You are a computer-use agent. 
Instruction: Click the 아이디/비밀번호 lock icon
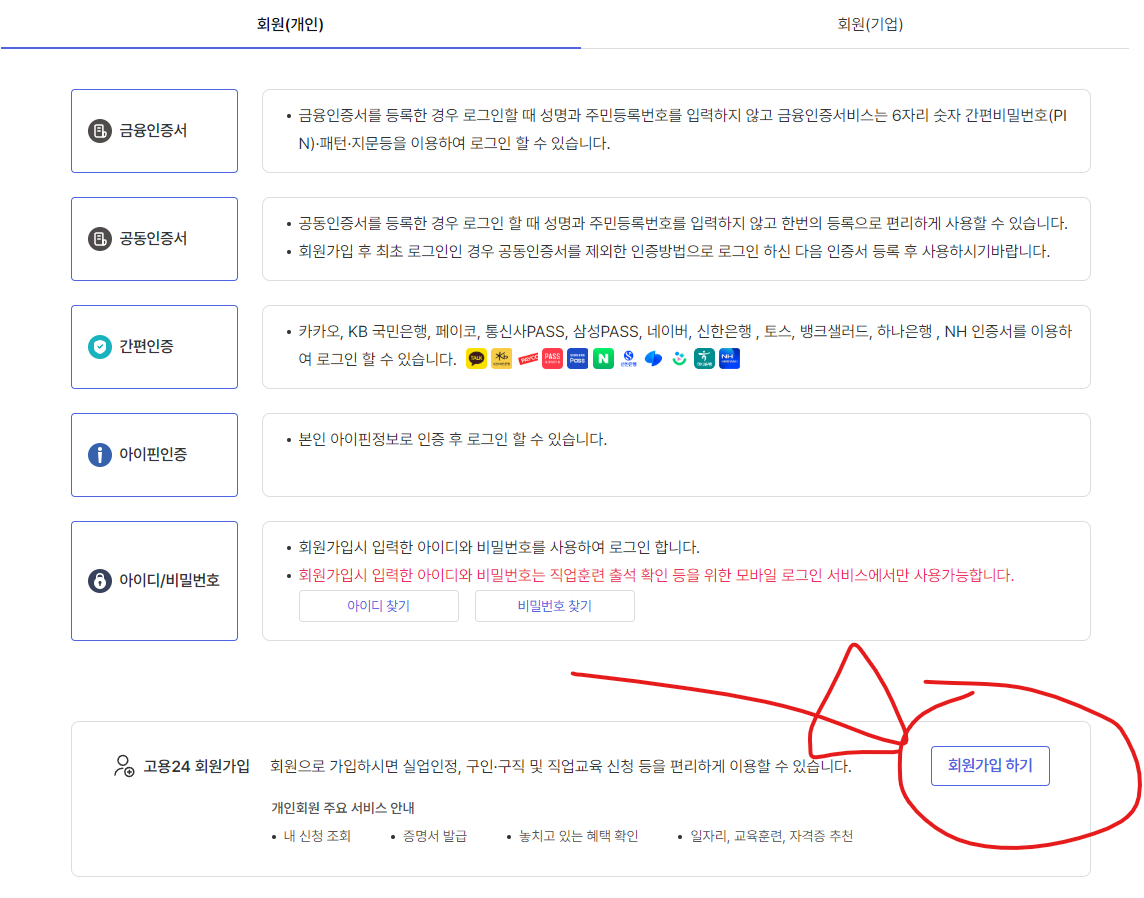(x=99, y=581)
